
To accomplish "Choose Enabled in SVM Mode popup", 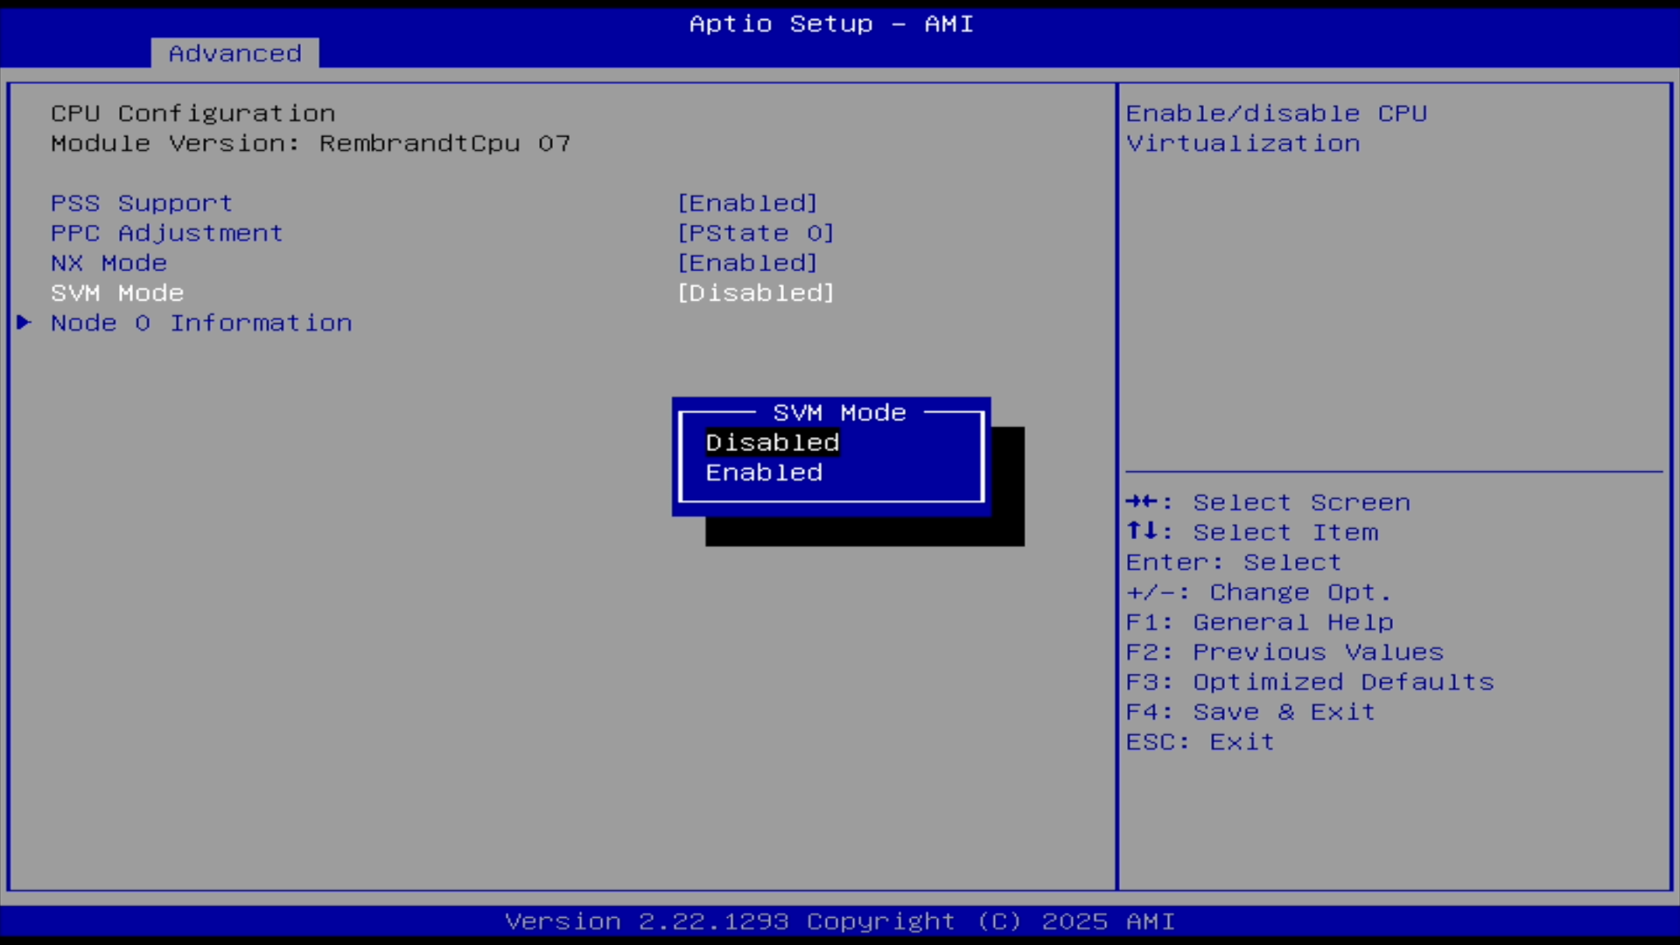I will click(764, 472).
